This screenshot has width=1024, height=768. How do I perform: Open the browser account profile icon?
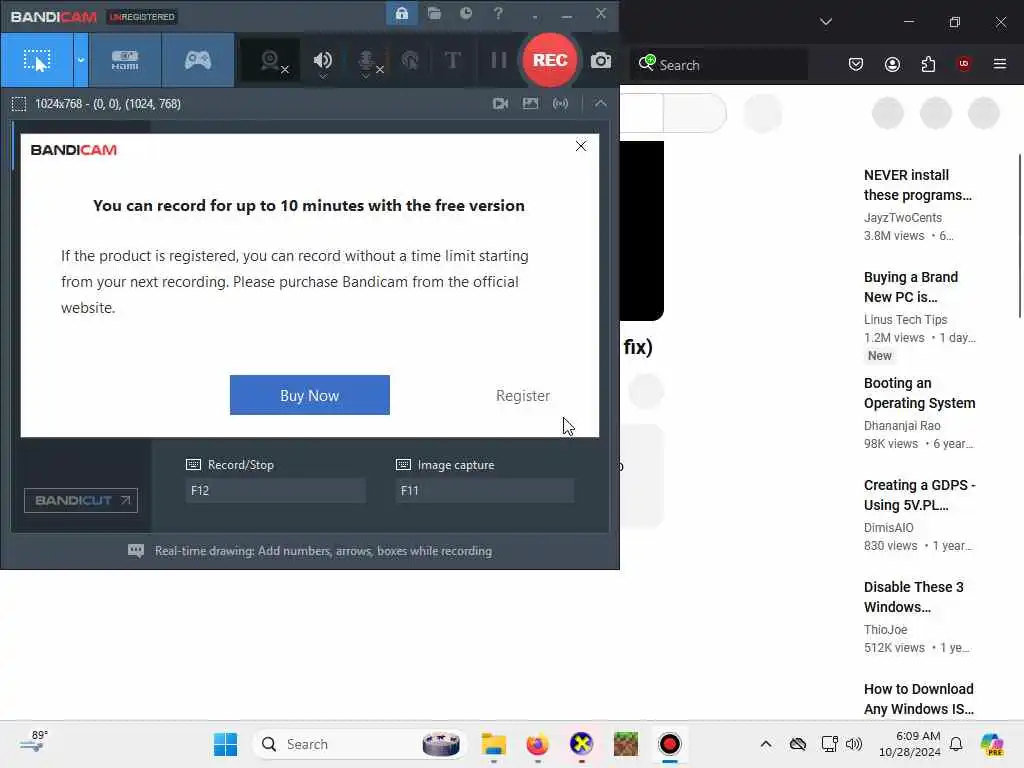pos(892,64)
